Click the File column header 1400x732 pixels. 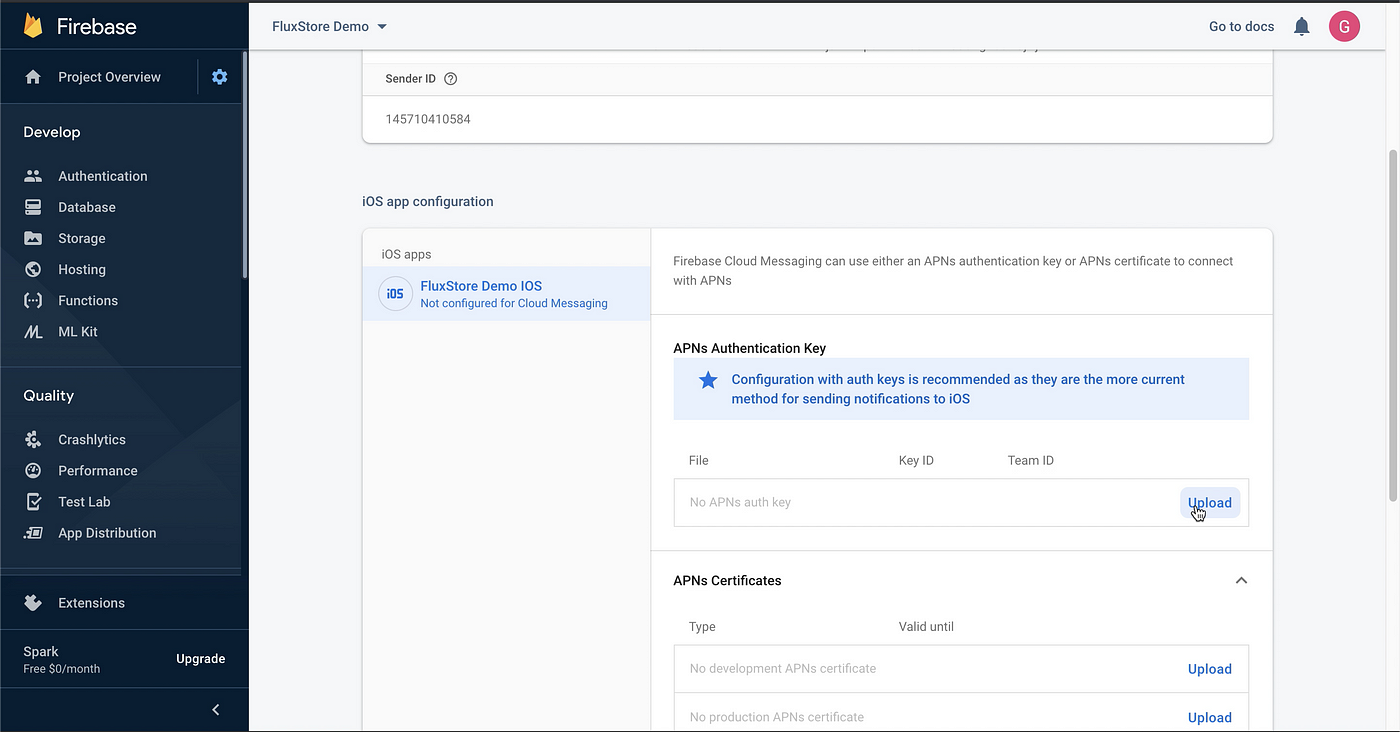698,460
